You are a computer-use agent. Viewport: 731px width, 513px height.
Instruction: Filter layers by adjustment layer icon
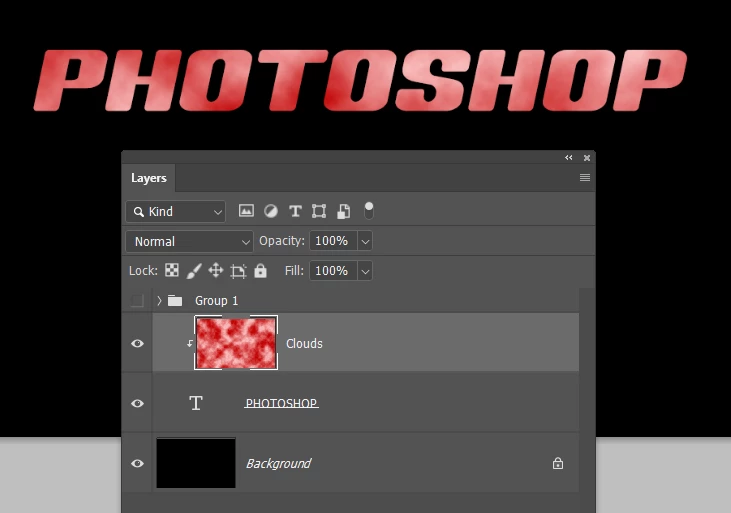(271, 211)
